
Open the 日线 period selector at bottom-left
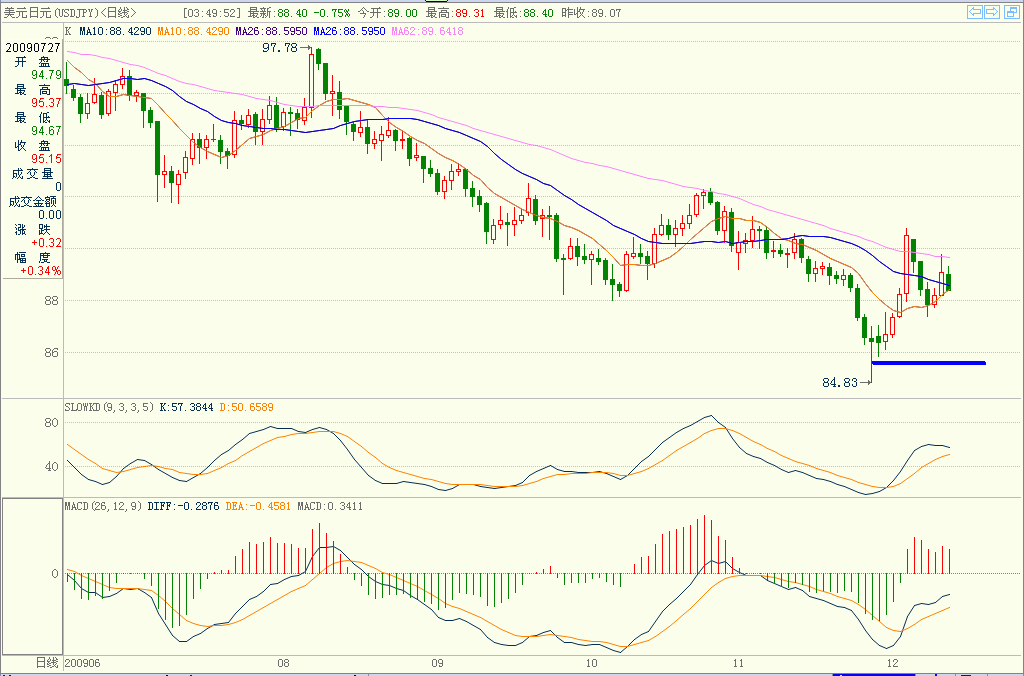(47, 663)
